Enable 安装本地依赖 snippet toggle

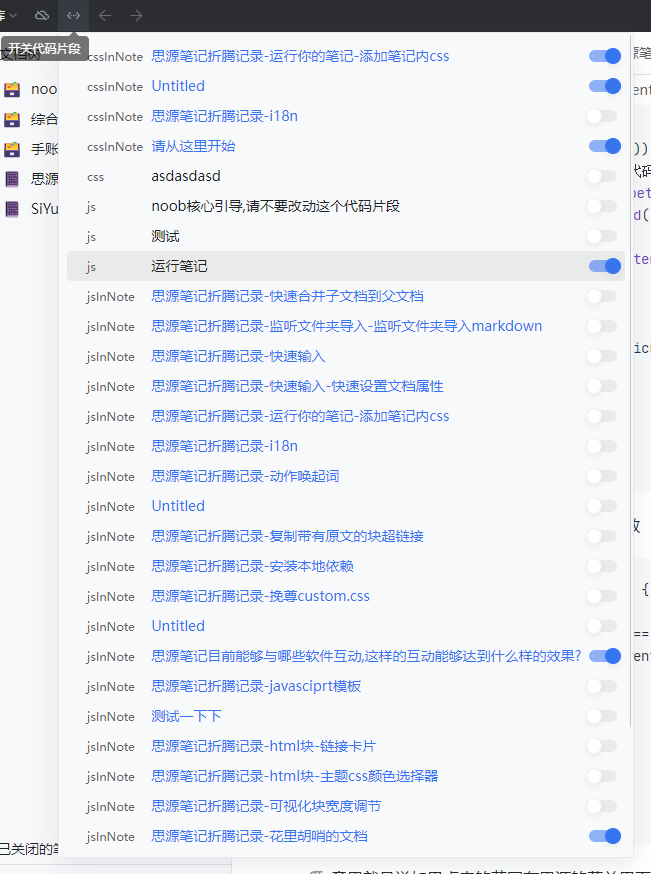[x=602, y=566]
